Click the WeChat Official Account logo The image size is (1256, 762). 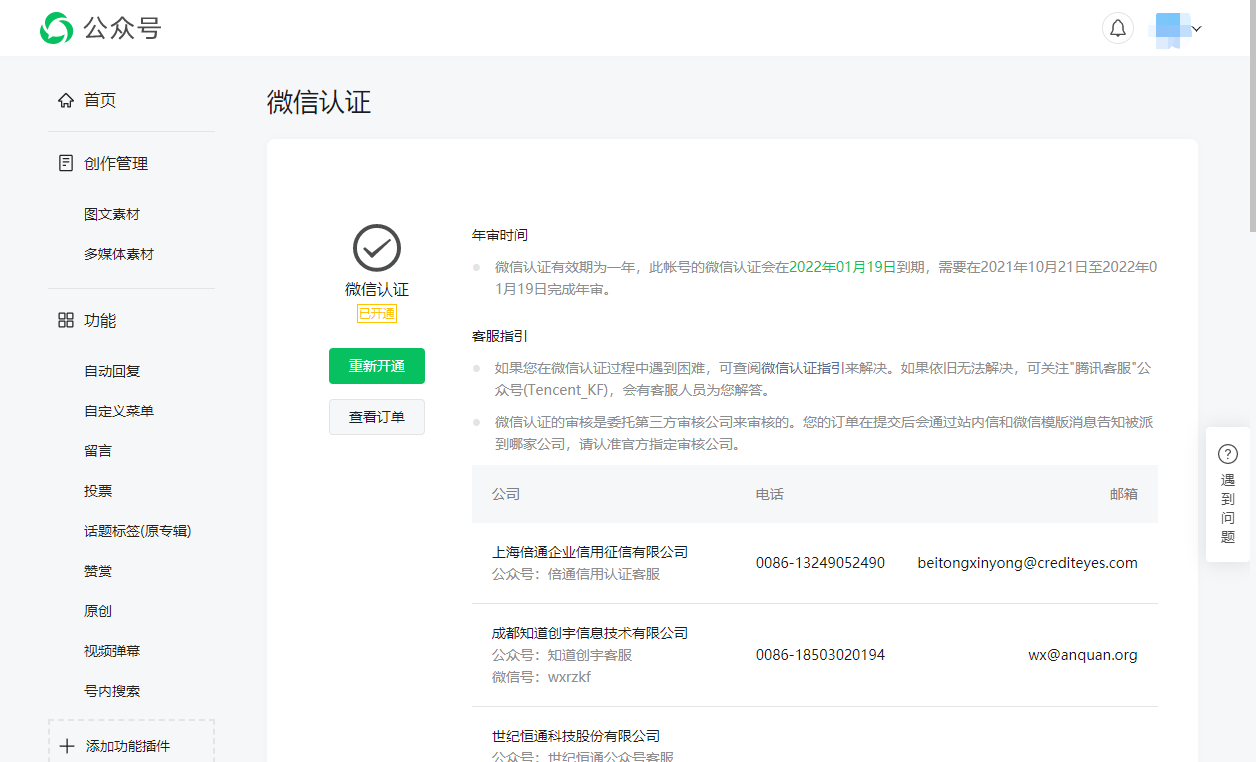point(57,28)
